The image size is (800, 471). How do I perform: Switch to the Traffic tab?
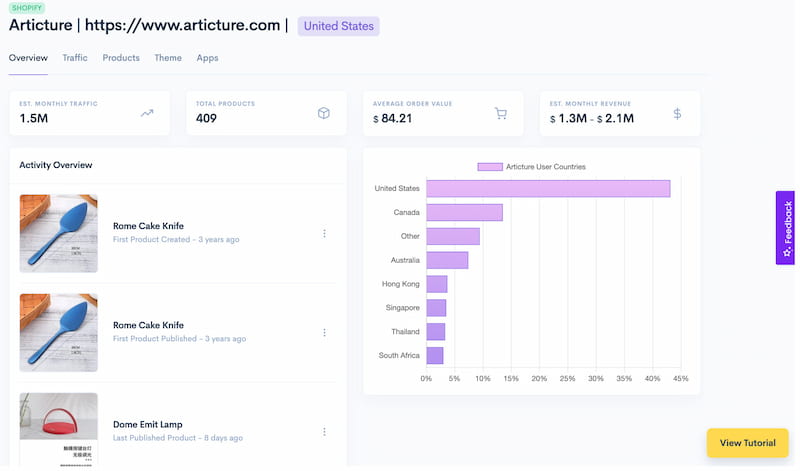coord(75,58)
